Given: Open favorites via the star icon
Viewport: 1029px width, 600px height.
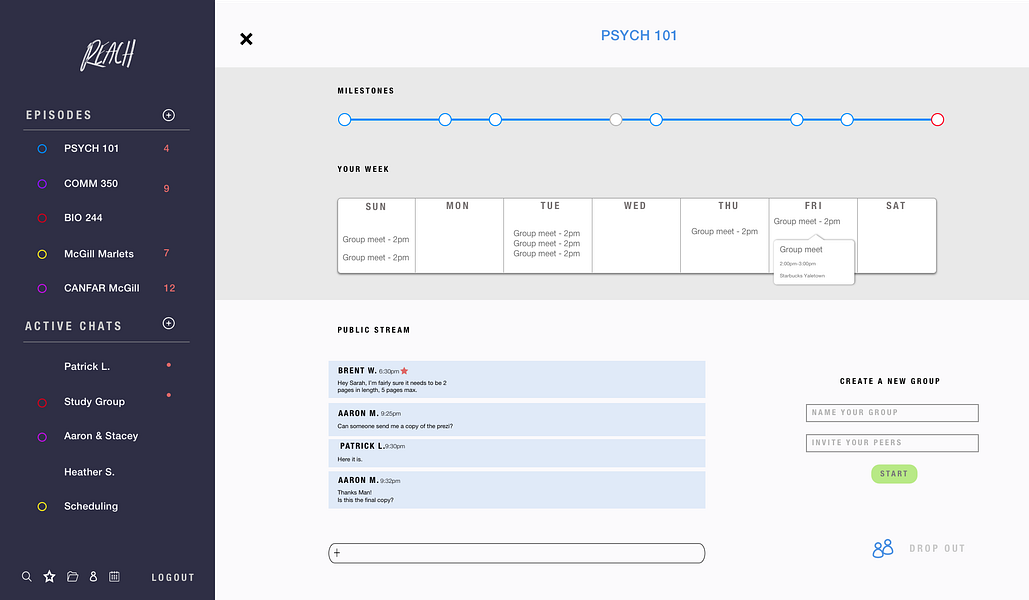Looking at the screenshot, I should (49, 577).
